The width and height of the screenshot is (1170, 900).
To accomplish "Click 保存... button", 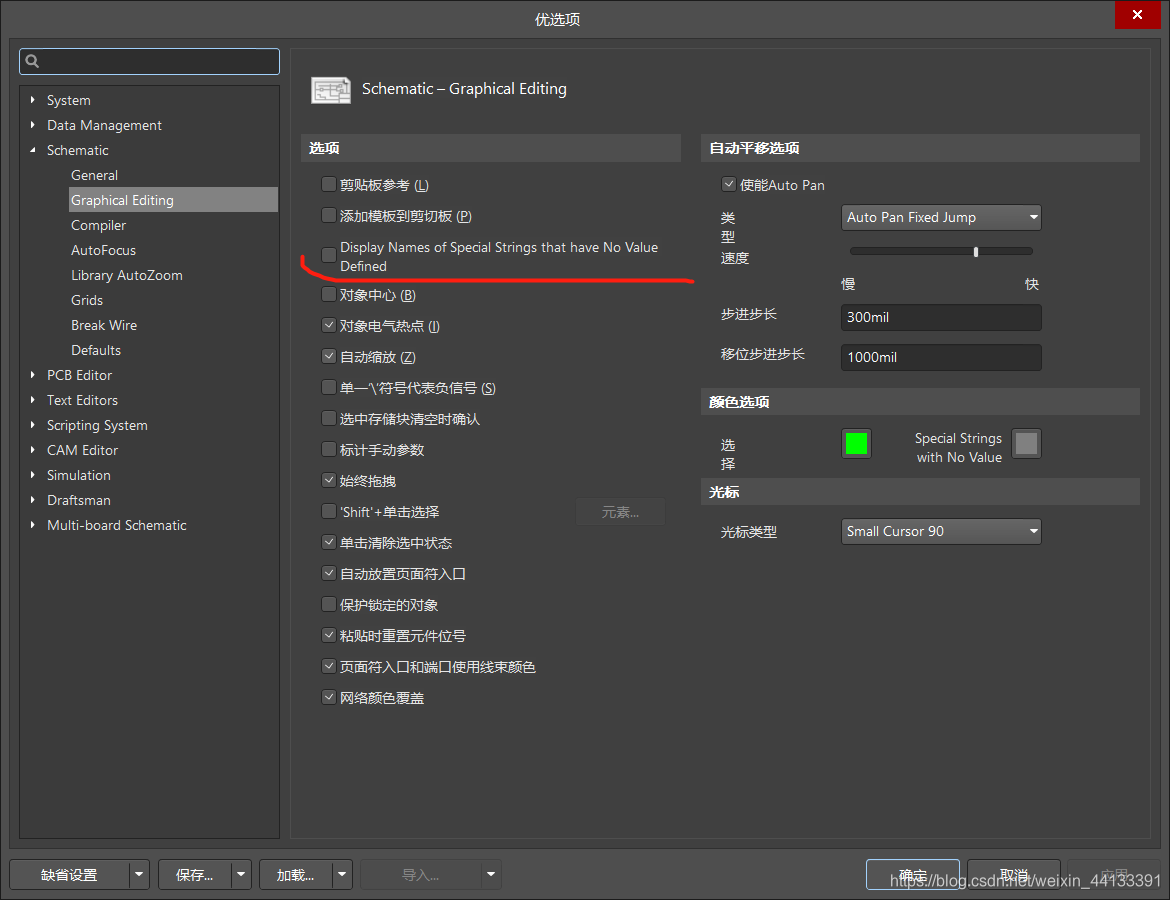I will 195,875.
